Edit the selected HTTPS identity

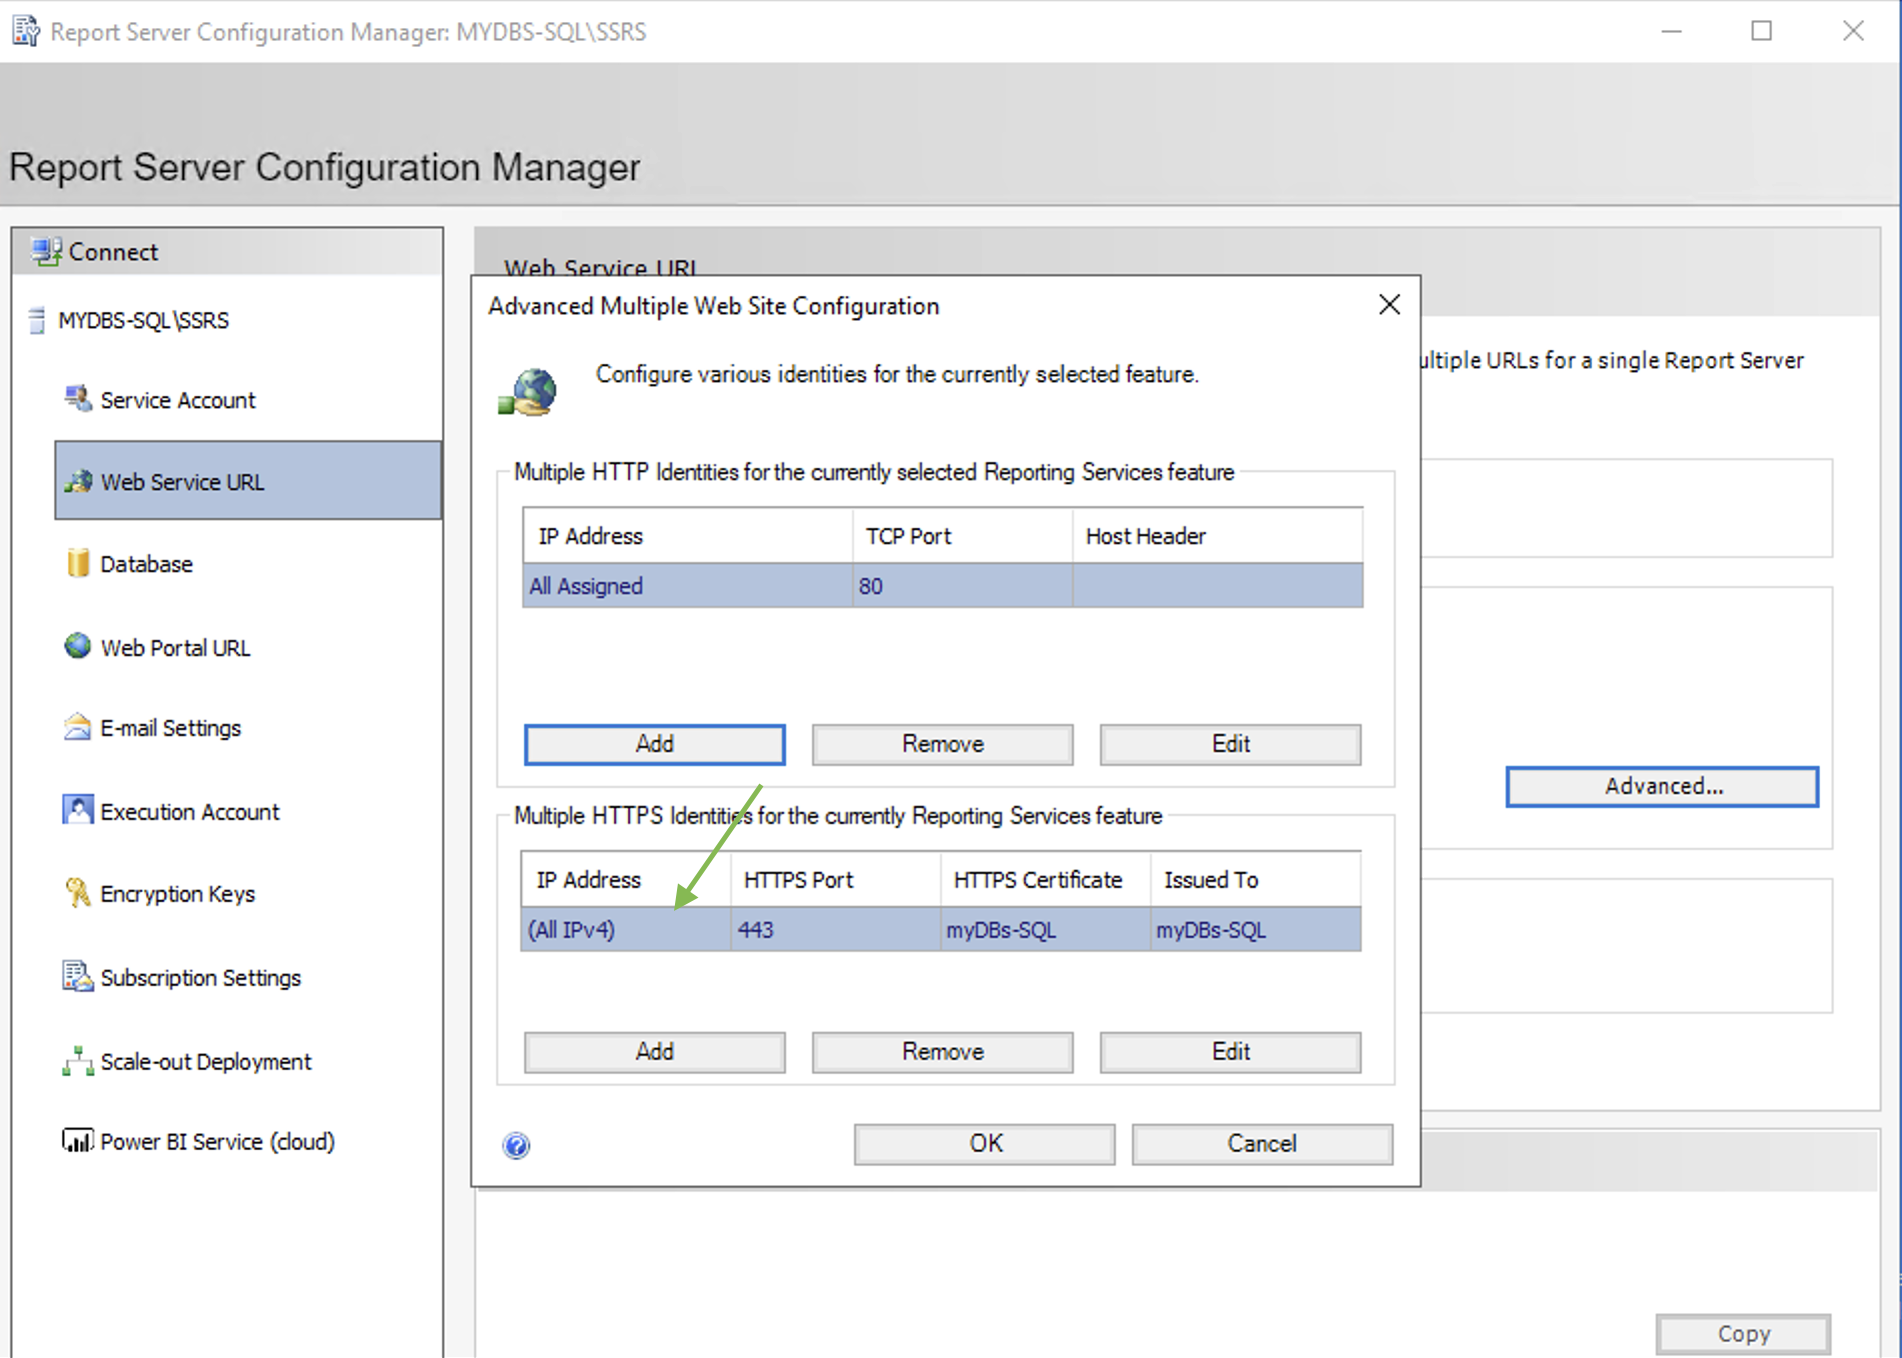click(x=1230, y=1052)
